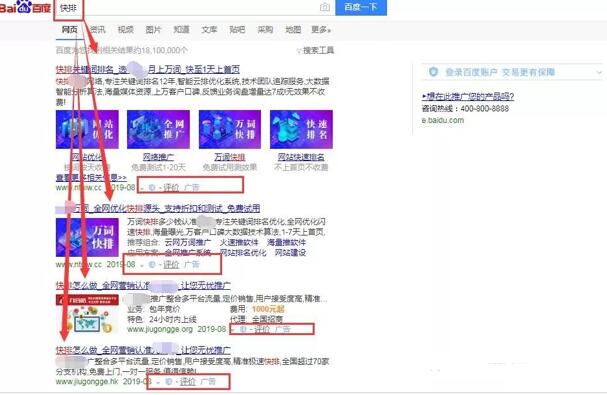Click 查看更多相关信息>> link
Viewport: 607px width, 395px height.
(91, 177)
